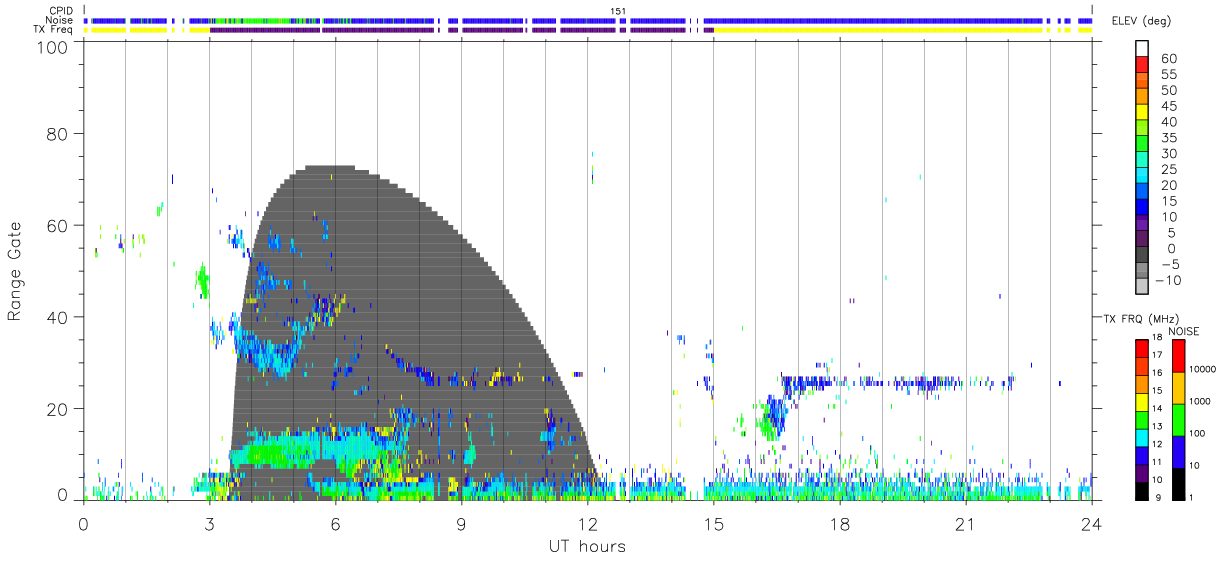Click the 24 tick on UT hours axis
The height and width of the screenshot is (567, 1228).
pos(1091,524)
